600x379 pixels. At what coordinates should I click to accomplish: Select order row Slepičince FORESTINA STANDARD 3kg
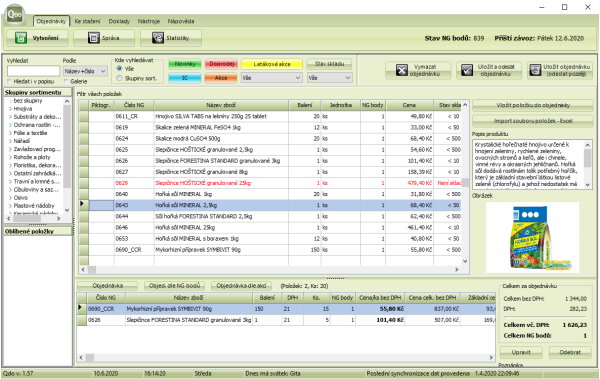[x=286, y=320]
